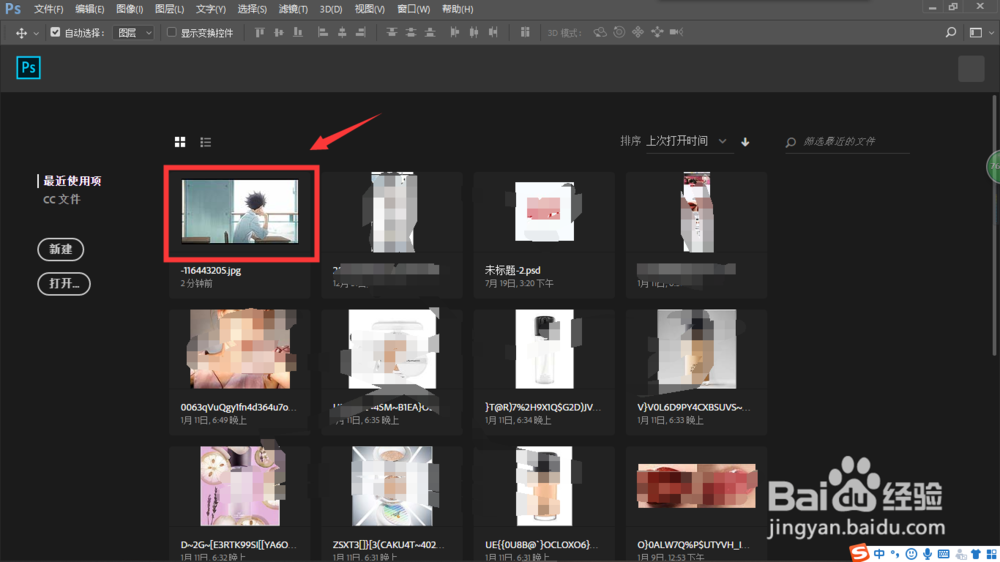
Task: Select 3D slide mode icon
Action: click(x=657, y=32)
